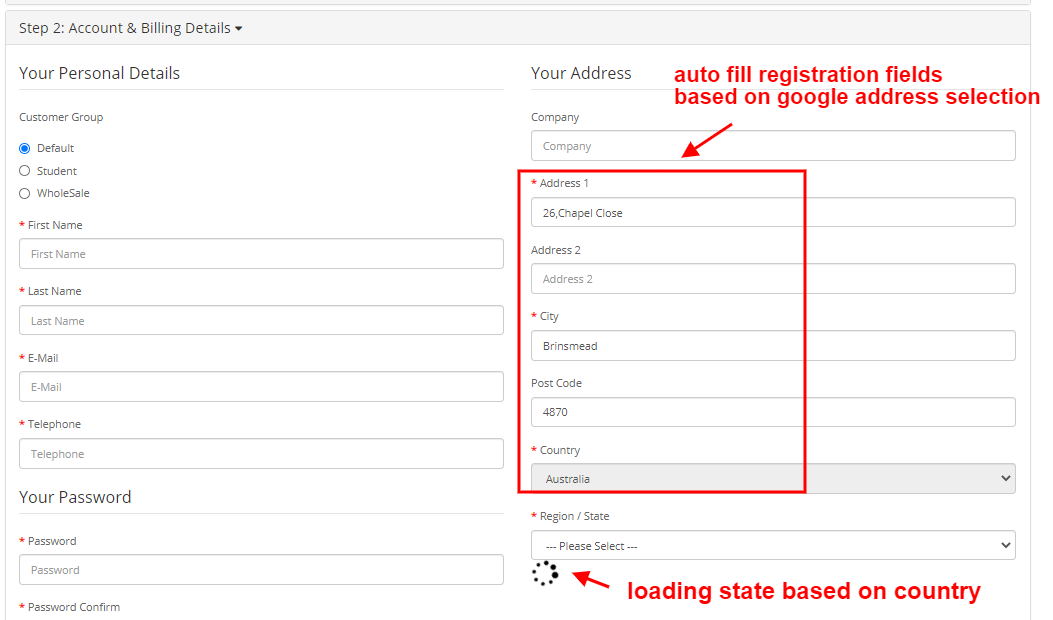Click the Your Address section heading
This screenshot has width=1053, height=620.
tap(581, 73)
